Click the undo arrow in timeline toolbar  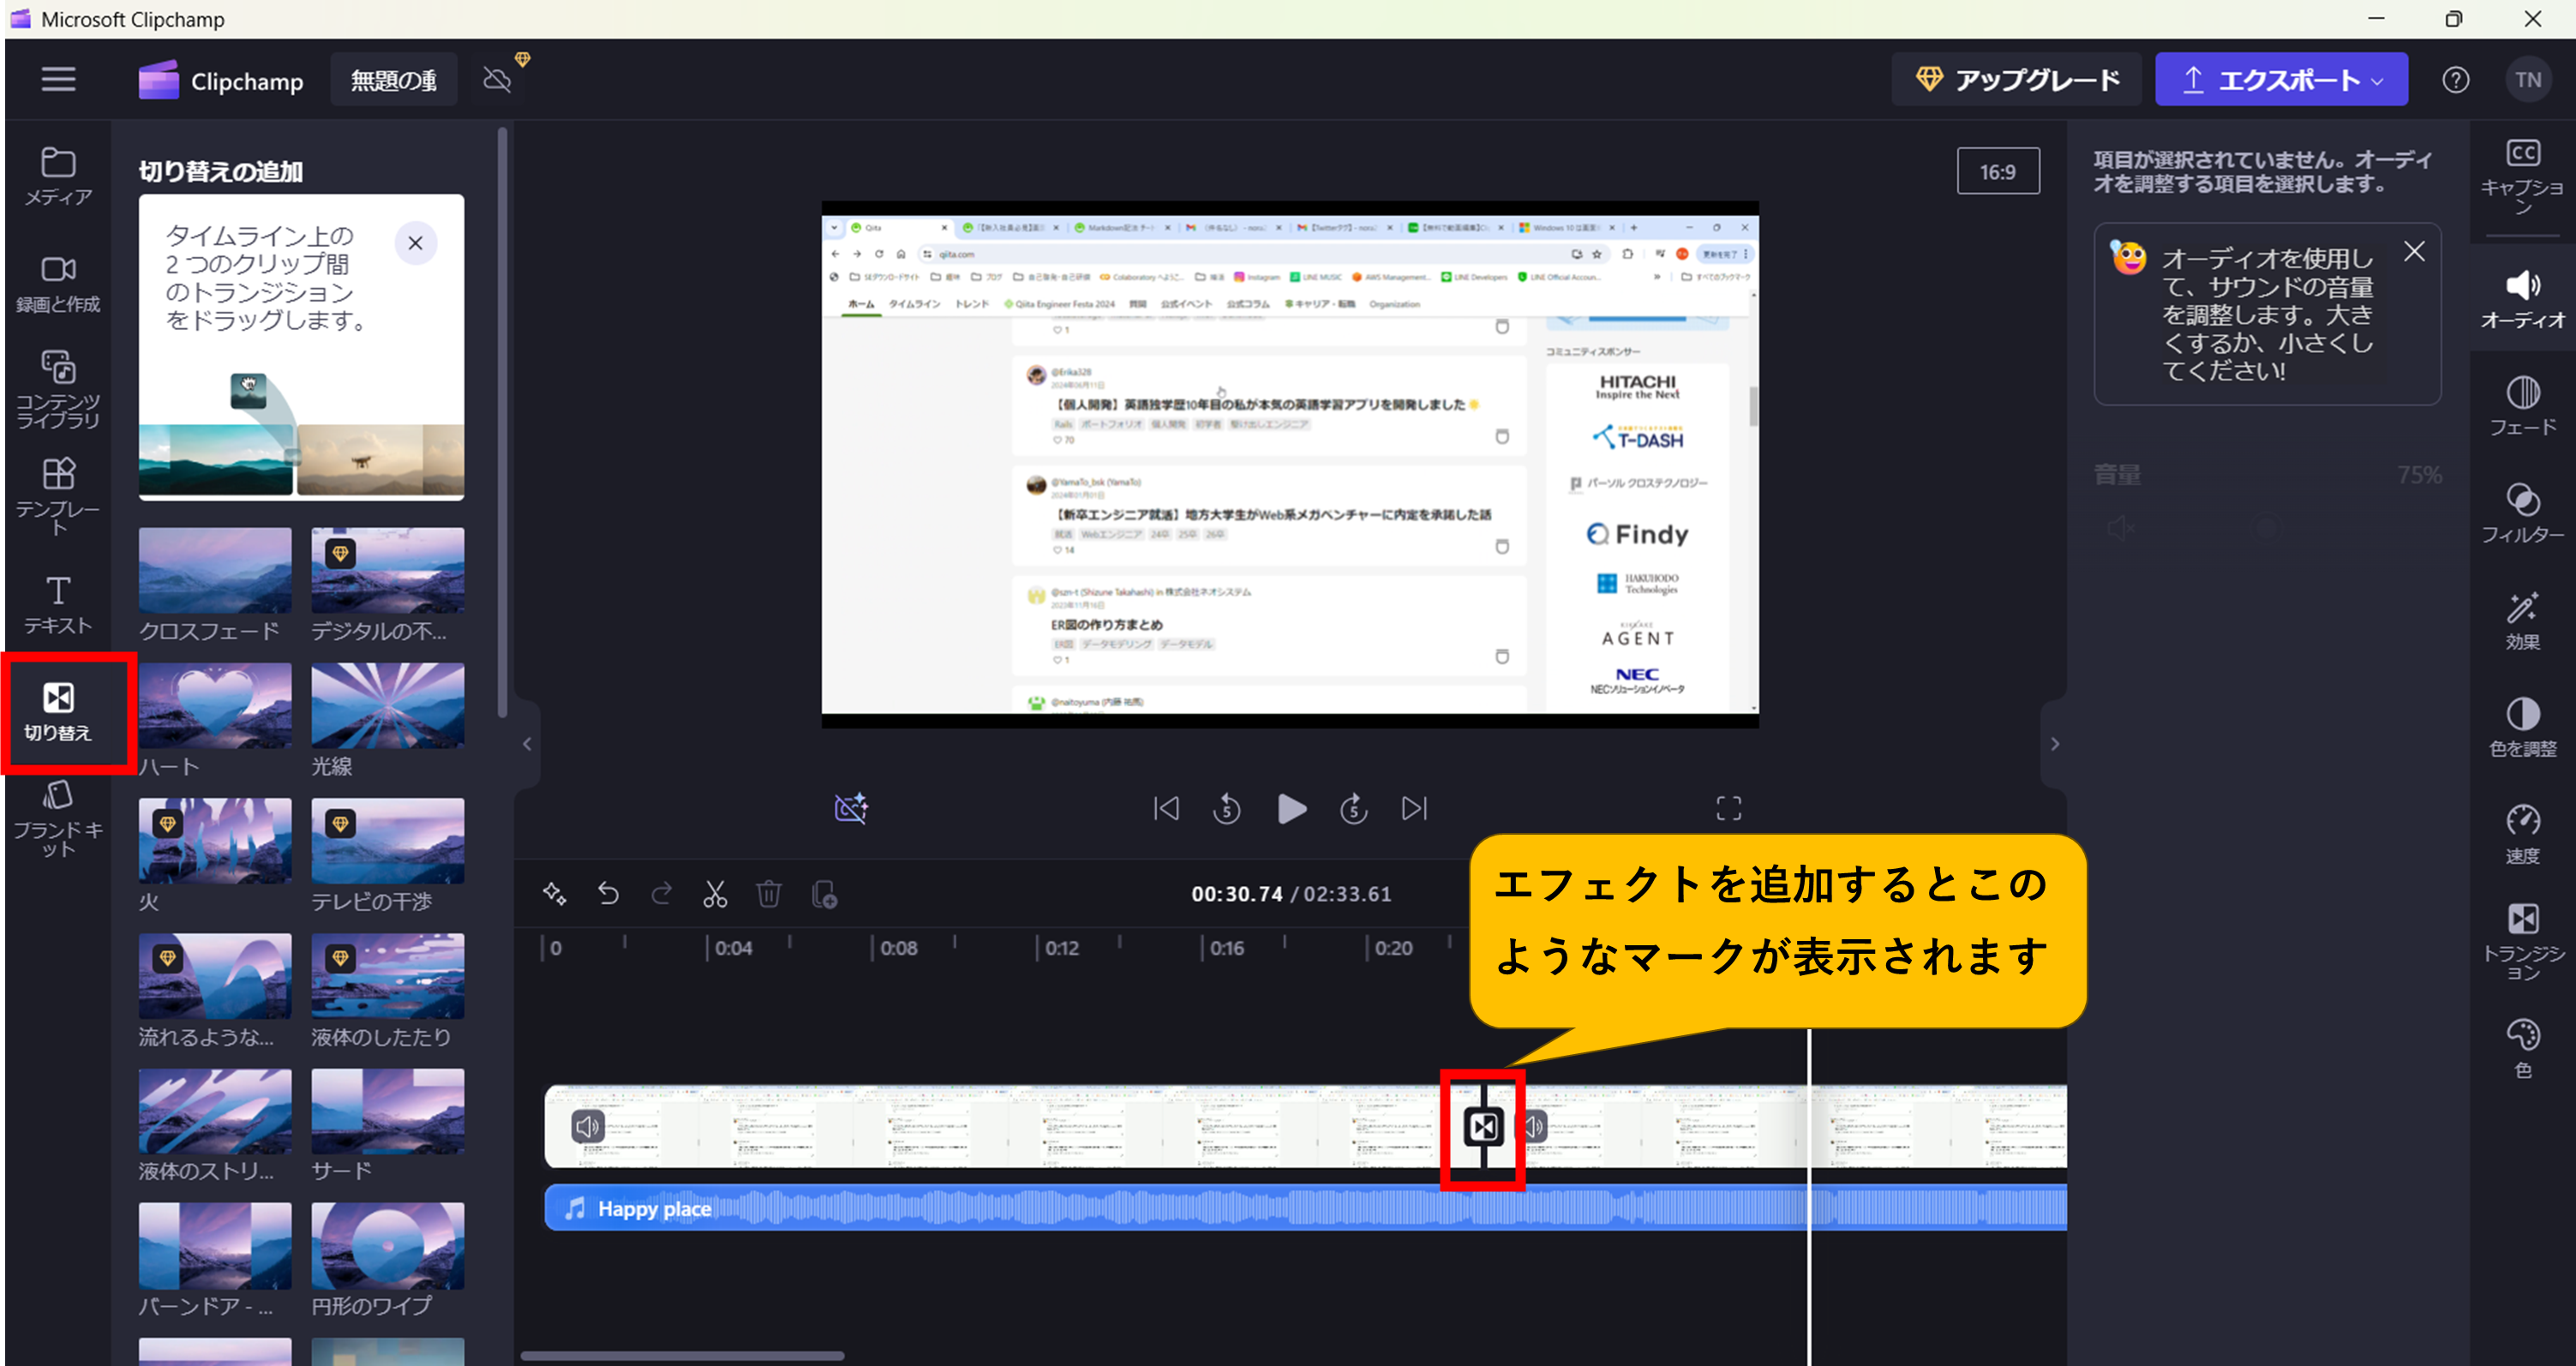point(608,893)
